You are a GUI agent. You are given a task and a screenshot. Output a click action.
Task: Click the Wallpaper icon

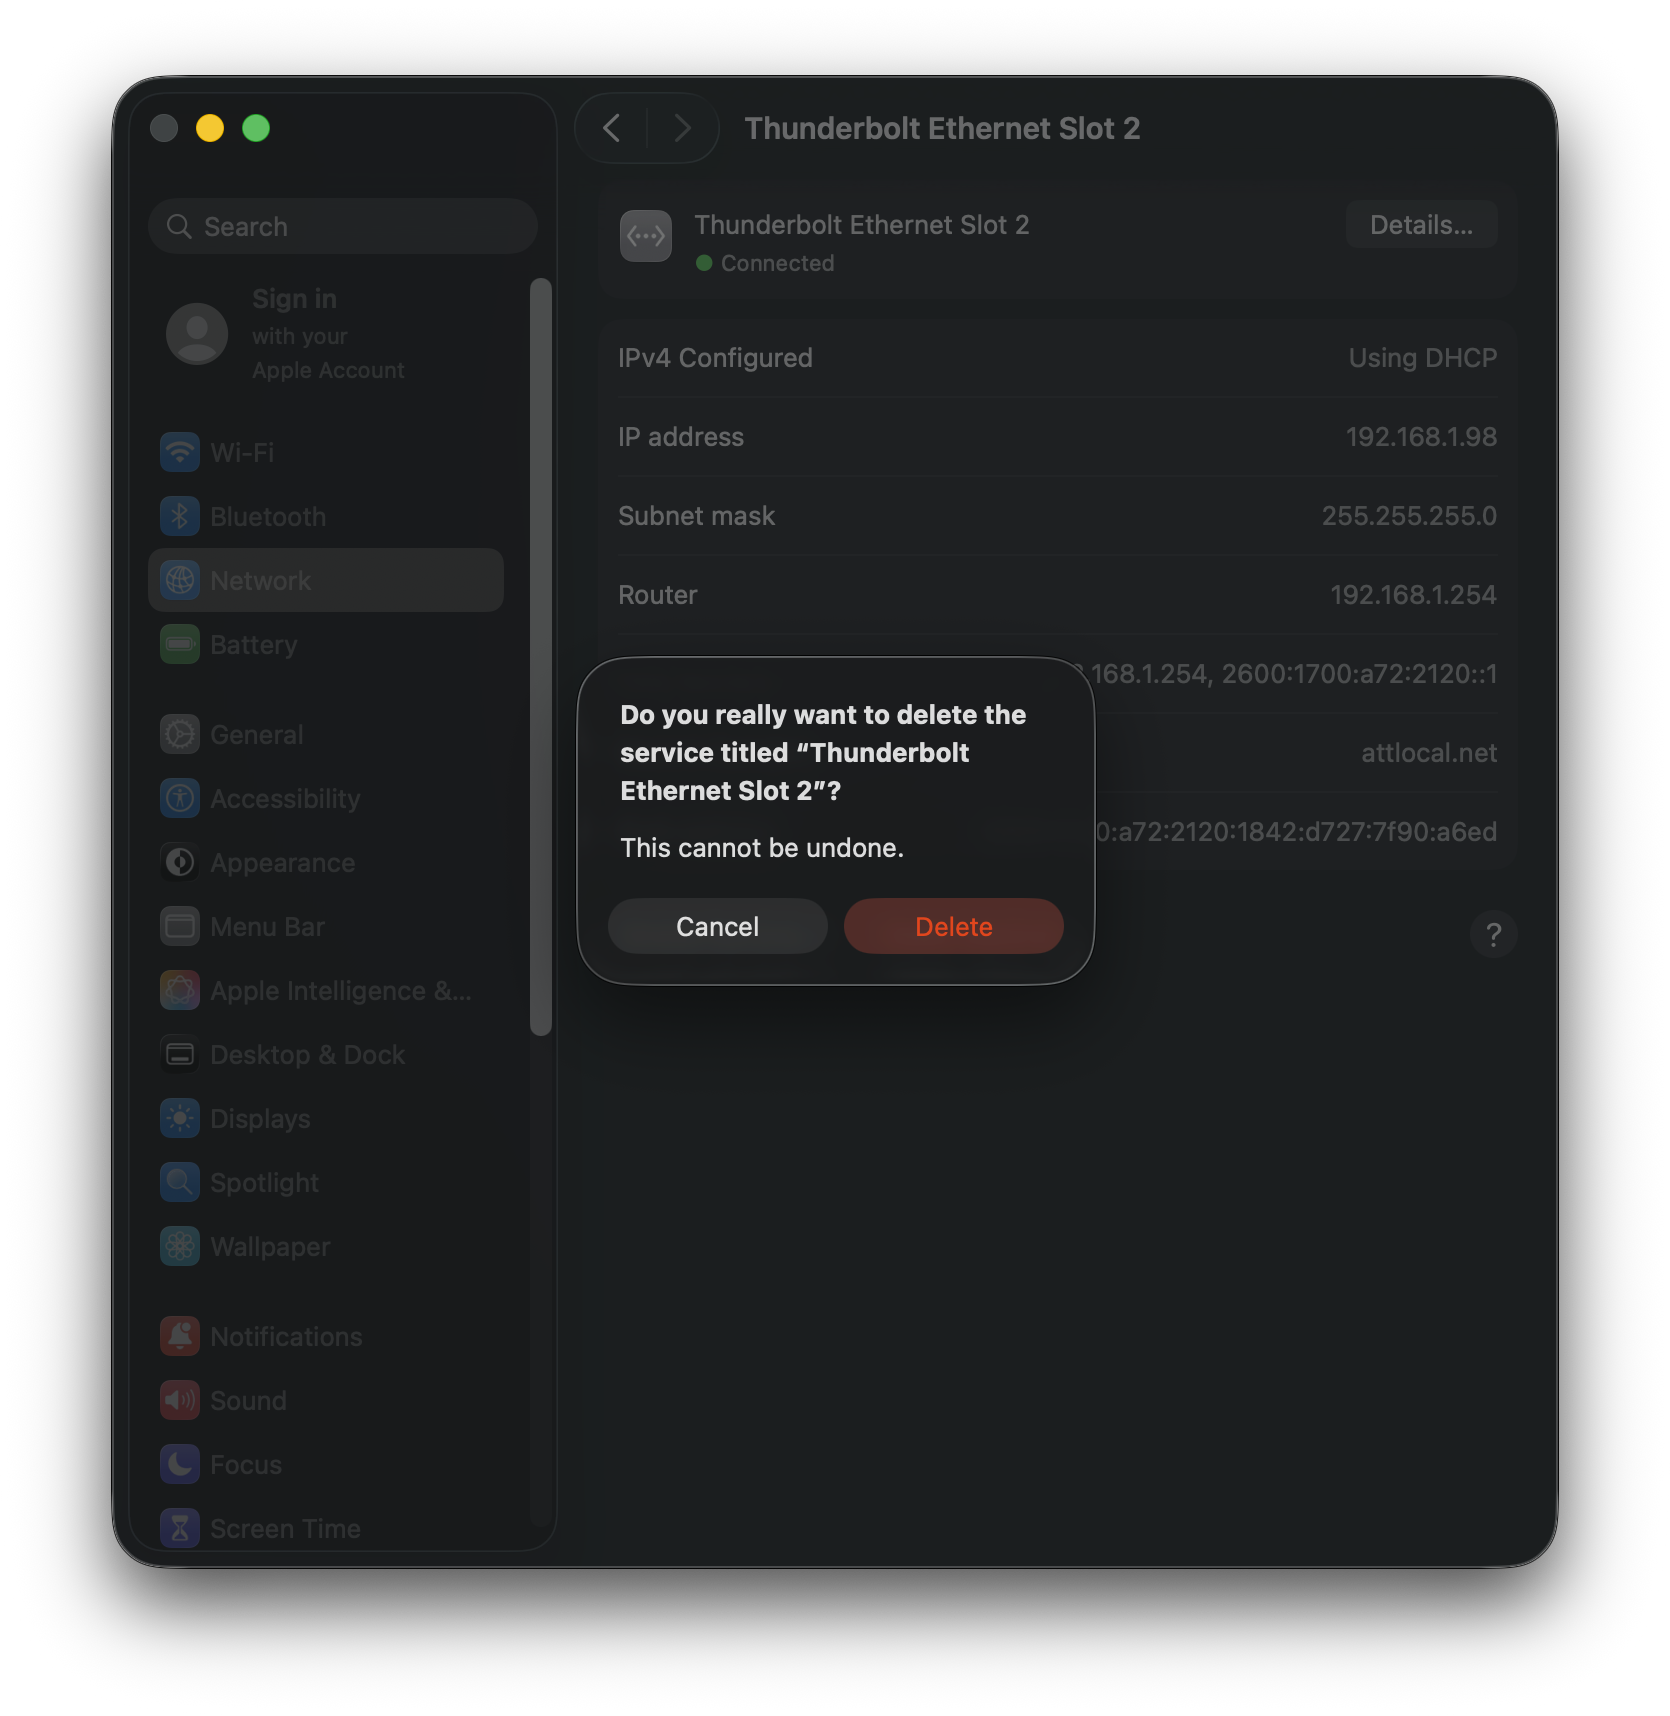tap(180, 1246)
